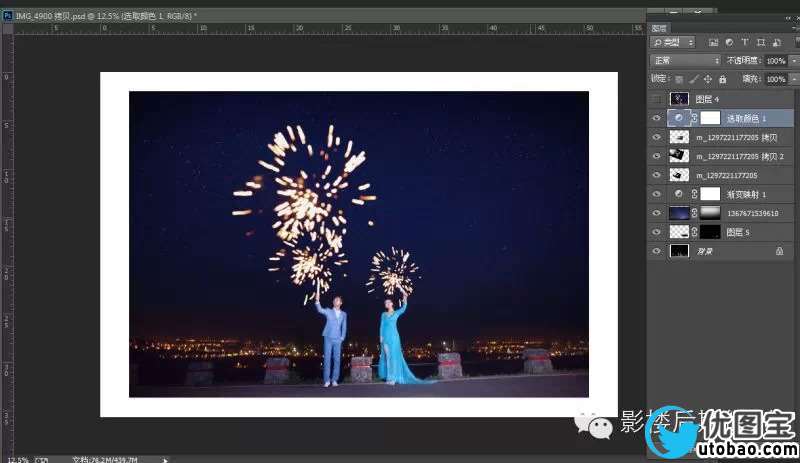The image size is (800, 463).
Task: Select the 图层 5 black mask thumbnail
Action: point(710,232)
